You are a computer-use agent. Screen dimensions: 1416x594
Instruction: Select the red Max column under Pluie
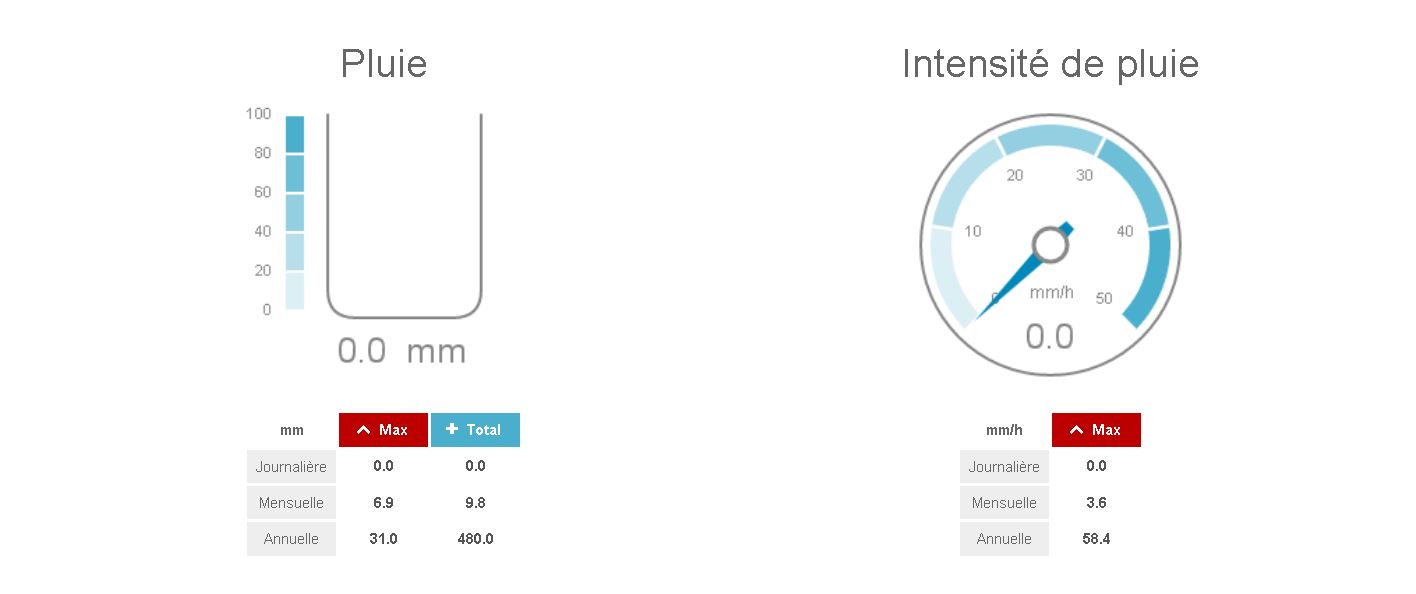point(384,430)
